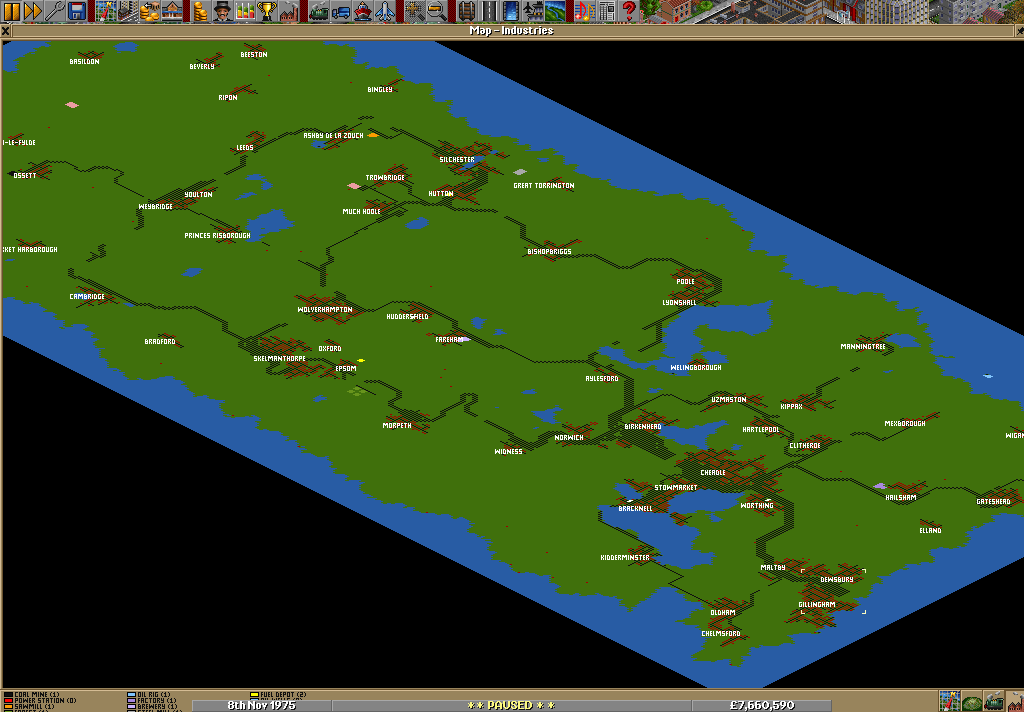The height and width of the screenshot is (712, 1024).
Task: Open railway construction tools
Action: pos(466,11)
